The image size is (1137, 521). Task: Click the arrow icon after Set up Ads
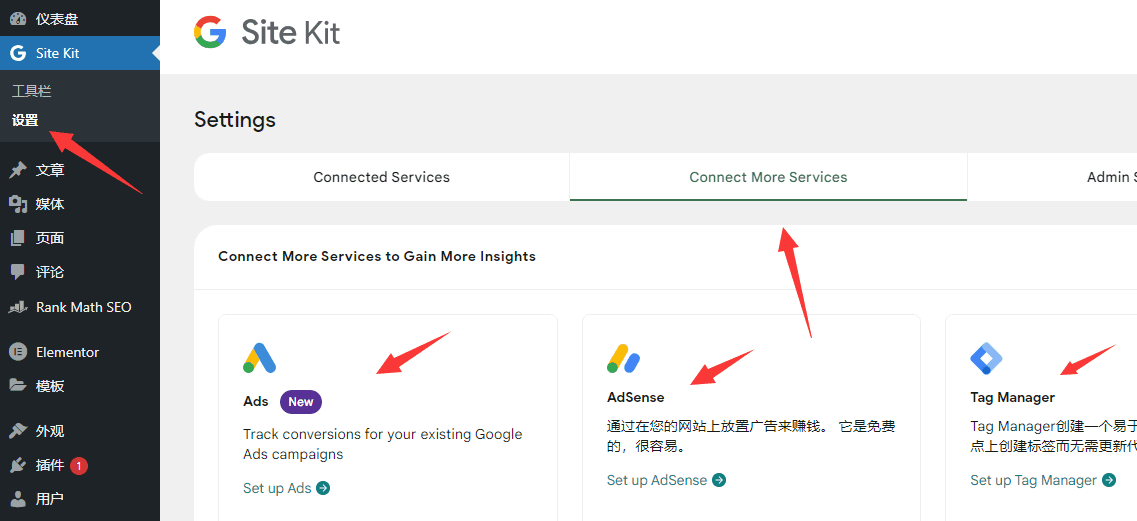pyautogui.click(x=323, y=488)
